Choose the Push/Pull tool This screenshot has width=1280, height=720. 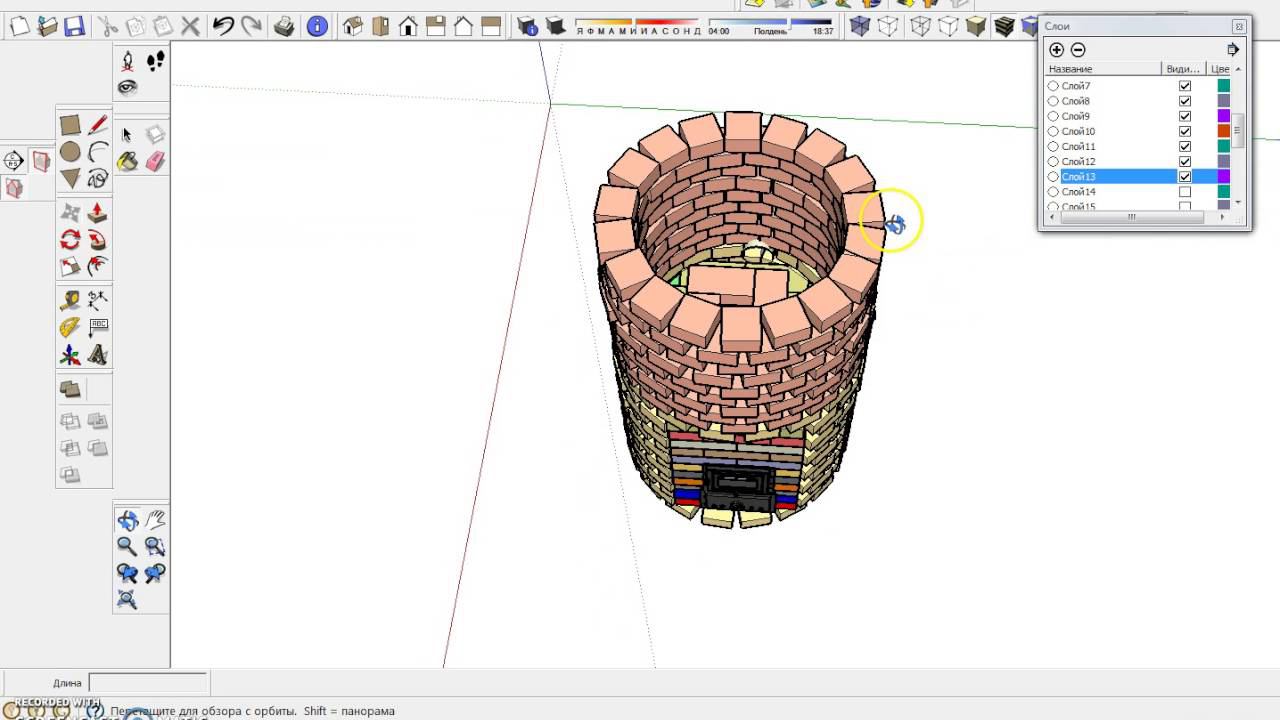[97, 212]
